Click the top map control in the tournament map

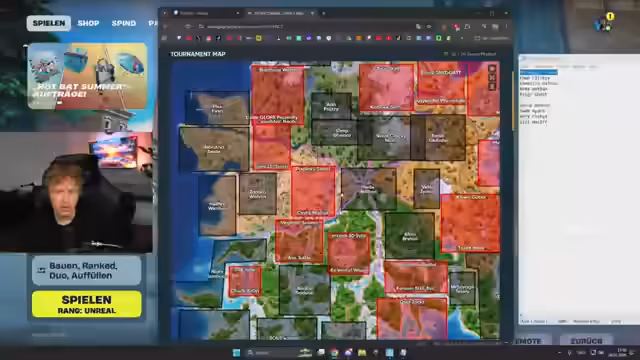tap(492, 69)
